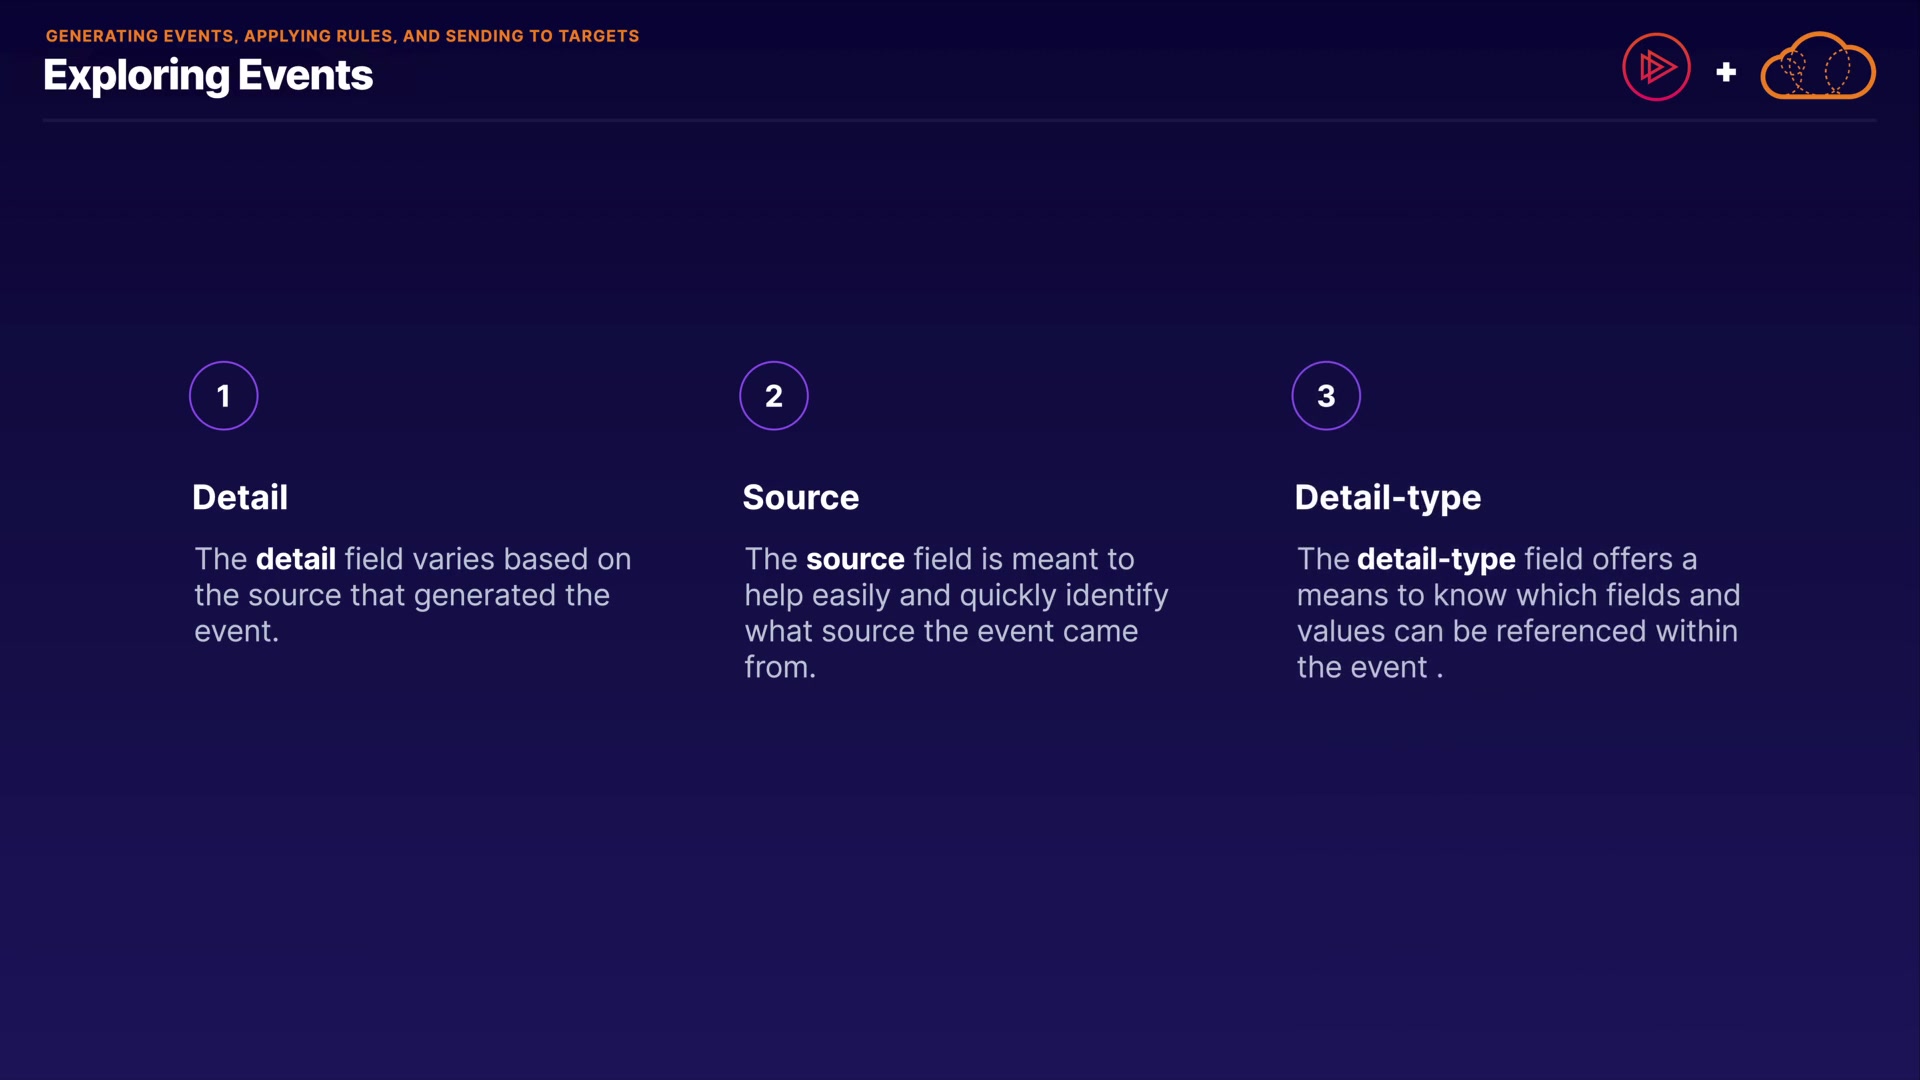Click the horizontal divider line under the title
Image resolution: width=1920 pixels, height=1080 pixels.
(958, 120)
